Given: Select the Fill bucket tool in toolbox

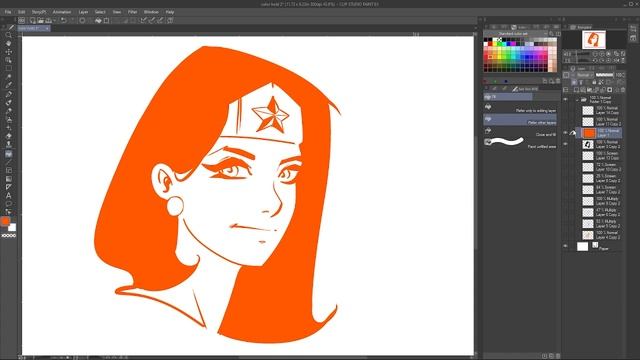Looking at the screenshot, I should tap(8, 154).
